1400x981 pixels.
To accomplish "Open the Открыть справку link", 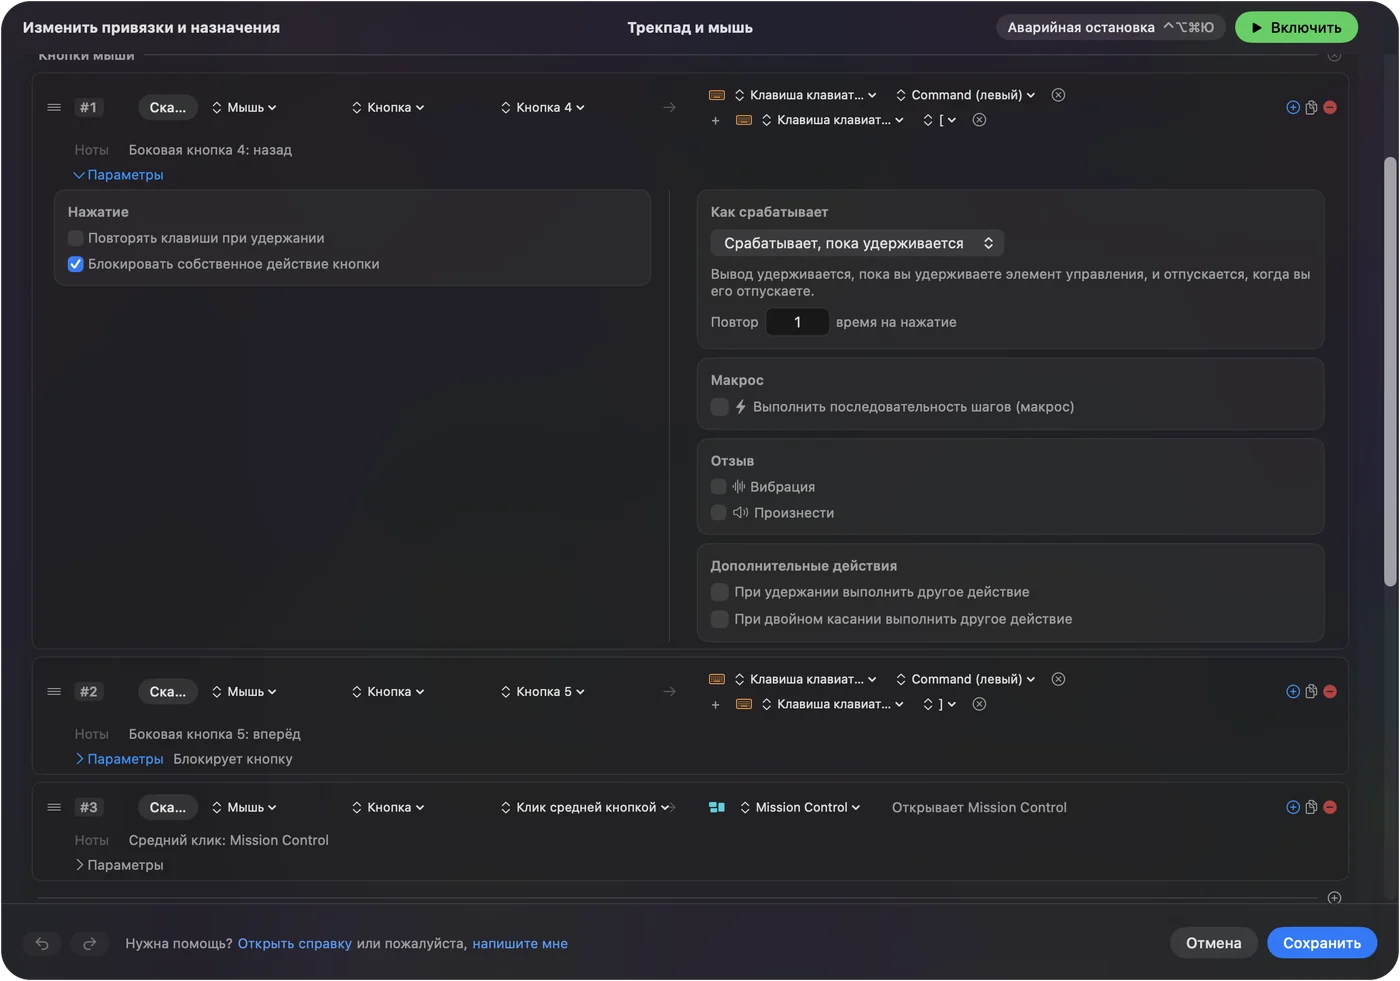I will pos(295,943).
